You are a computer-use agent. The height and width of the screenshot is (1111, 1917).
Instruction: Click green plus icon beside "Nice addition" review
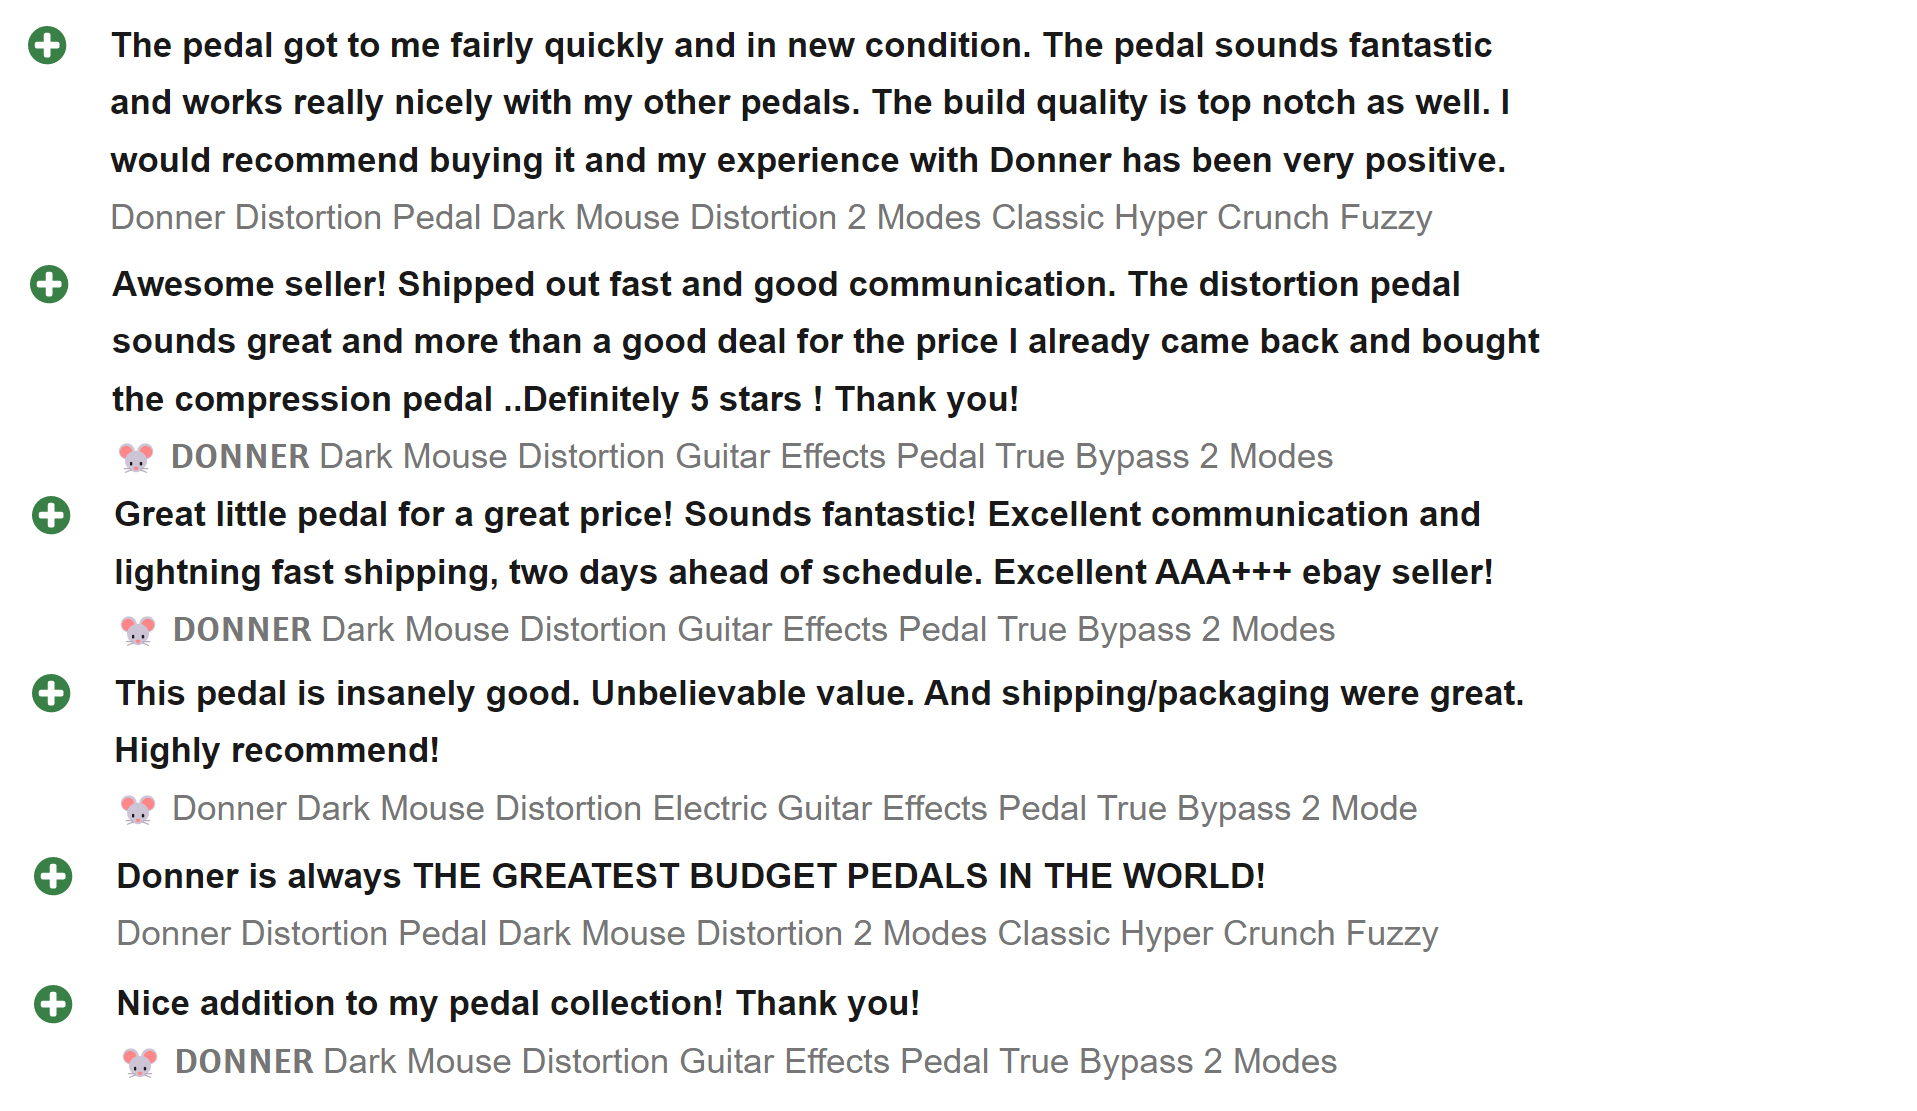[x=53, y=1004]
